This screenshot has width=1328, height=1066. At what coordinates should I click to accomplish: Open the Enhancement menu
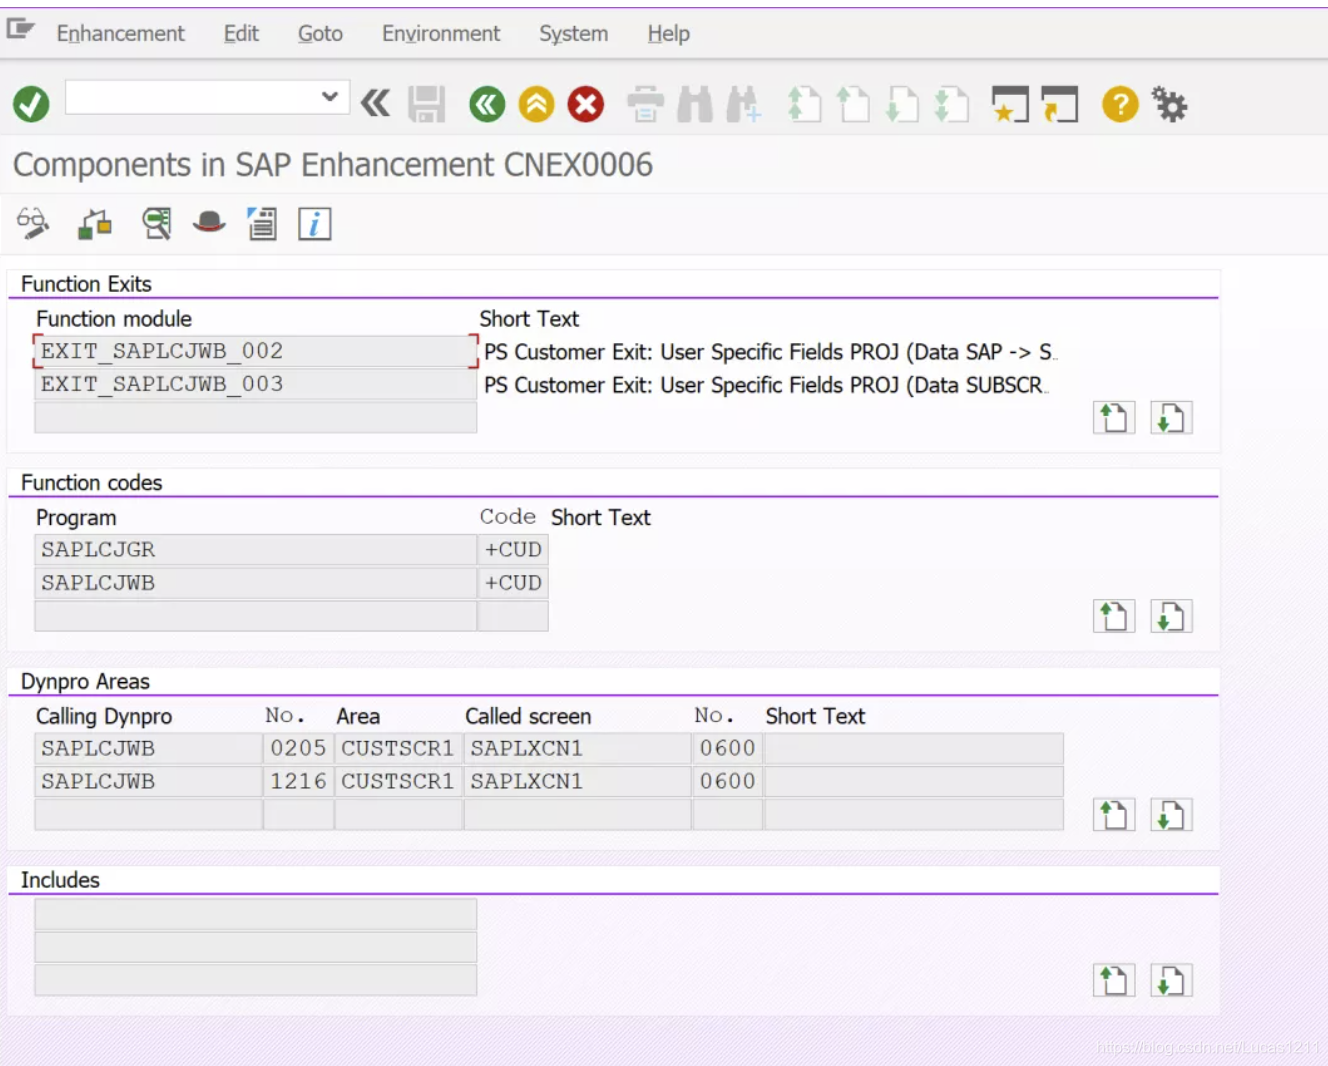(120, 34)
